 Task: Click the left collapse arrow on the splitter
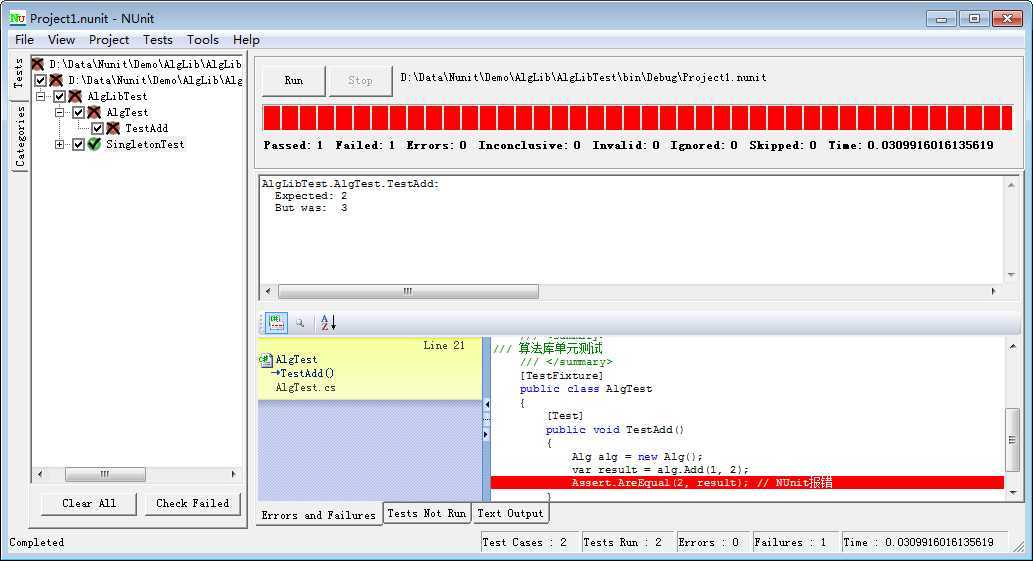(487, 404)
